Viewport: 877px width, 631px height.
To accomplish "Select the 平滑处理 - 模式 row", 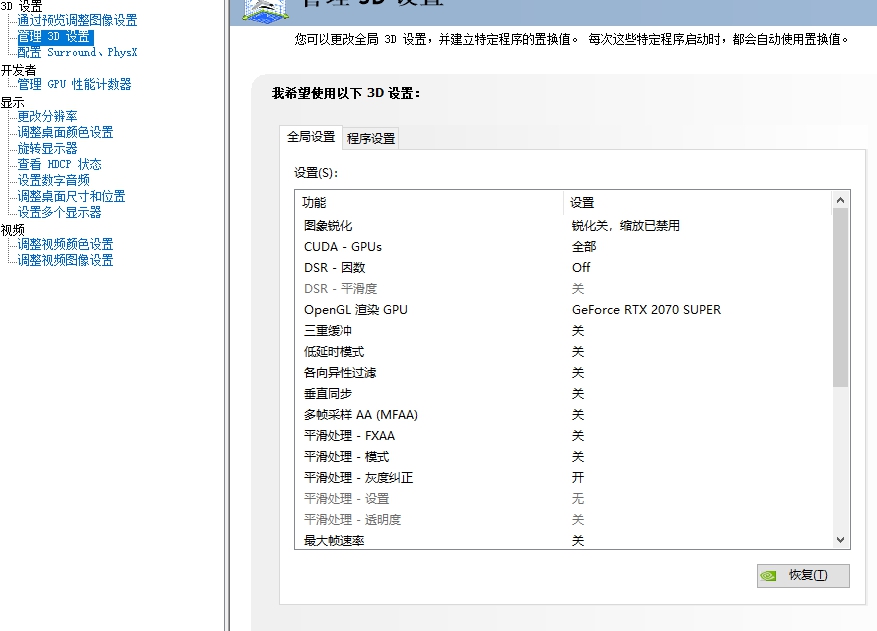I will click(564, 457).
